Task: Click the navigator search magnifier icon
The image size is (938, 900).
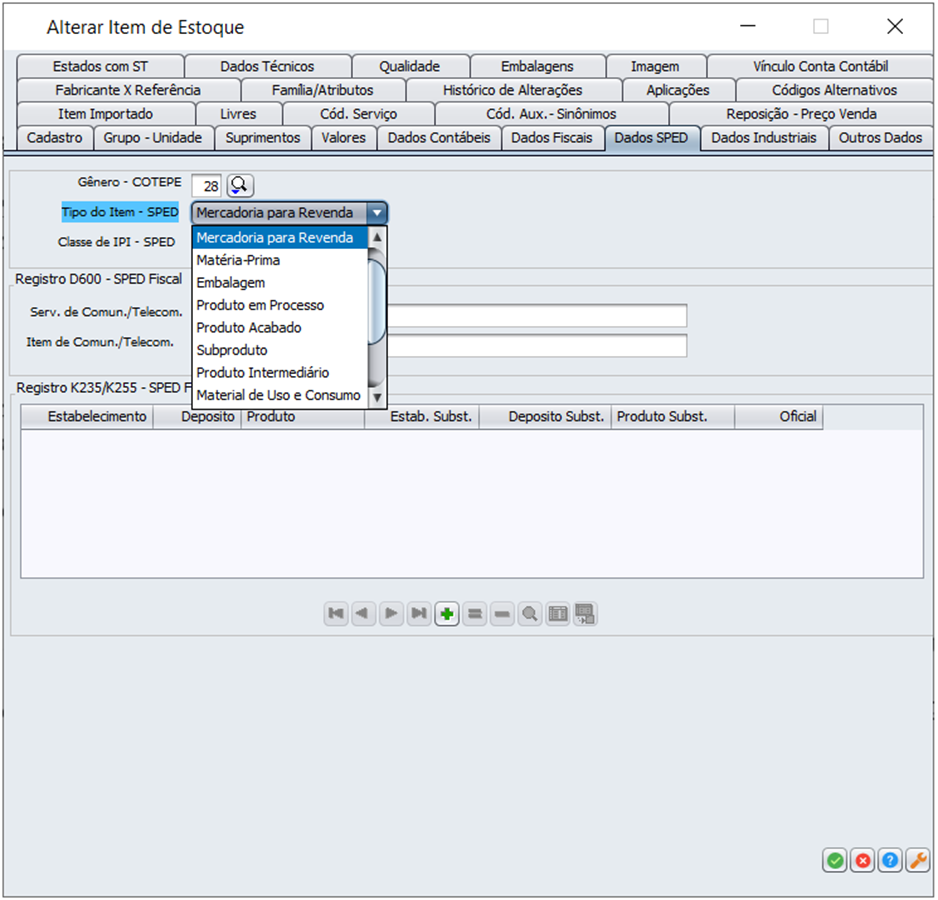Action: pos(530,614)
